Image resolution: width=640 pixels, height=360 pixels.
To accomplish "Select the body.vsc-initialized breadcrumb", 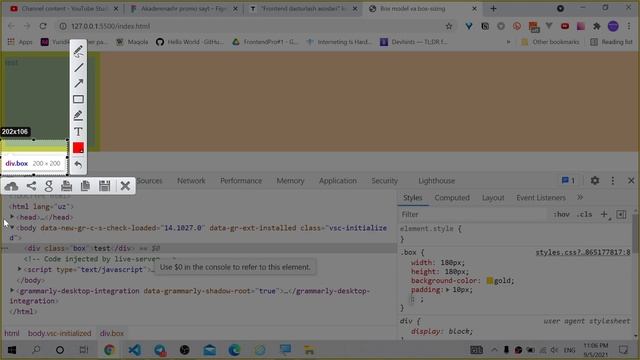I will (60, 333).
